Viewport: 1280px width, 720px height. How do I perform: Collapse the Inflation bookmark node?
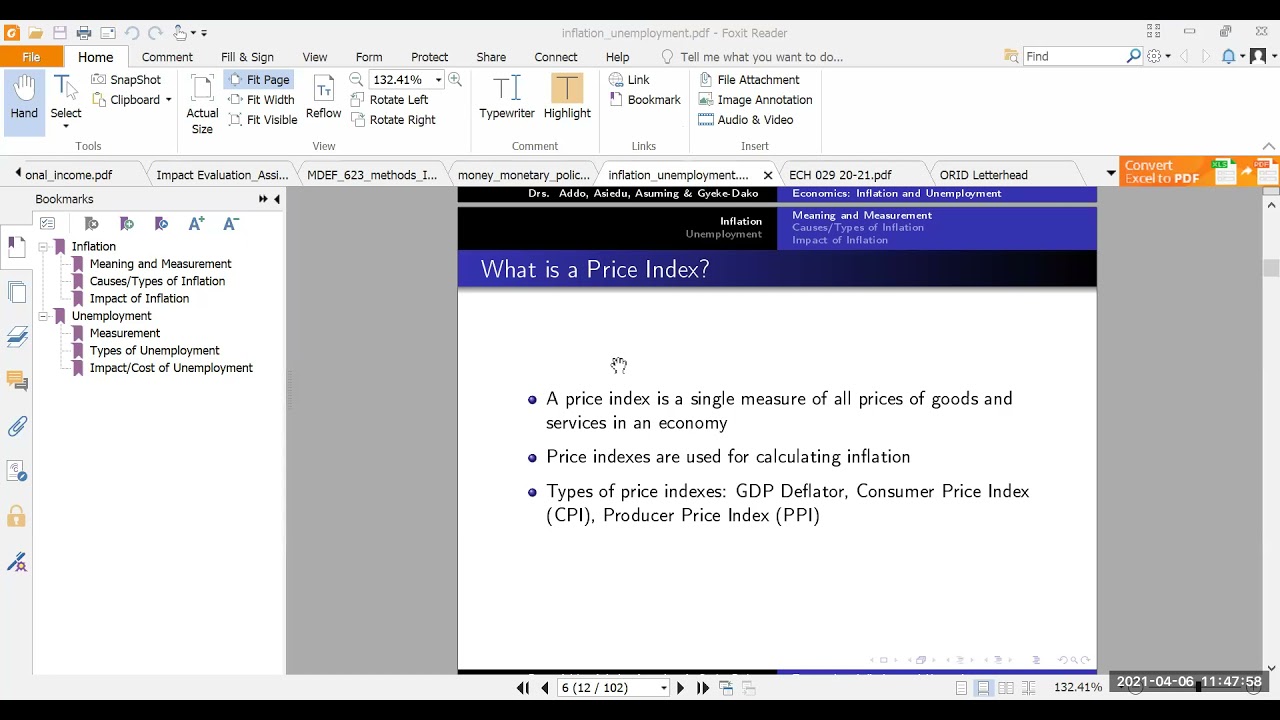coord(43,247)
